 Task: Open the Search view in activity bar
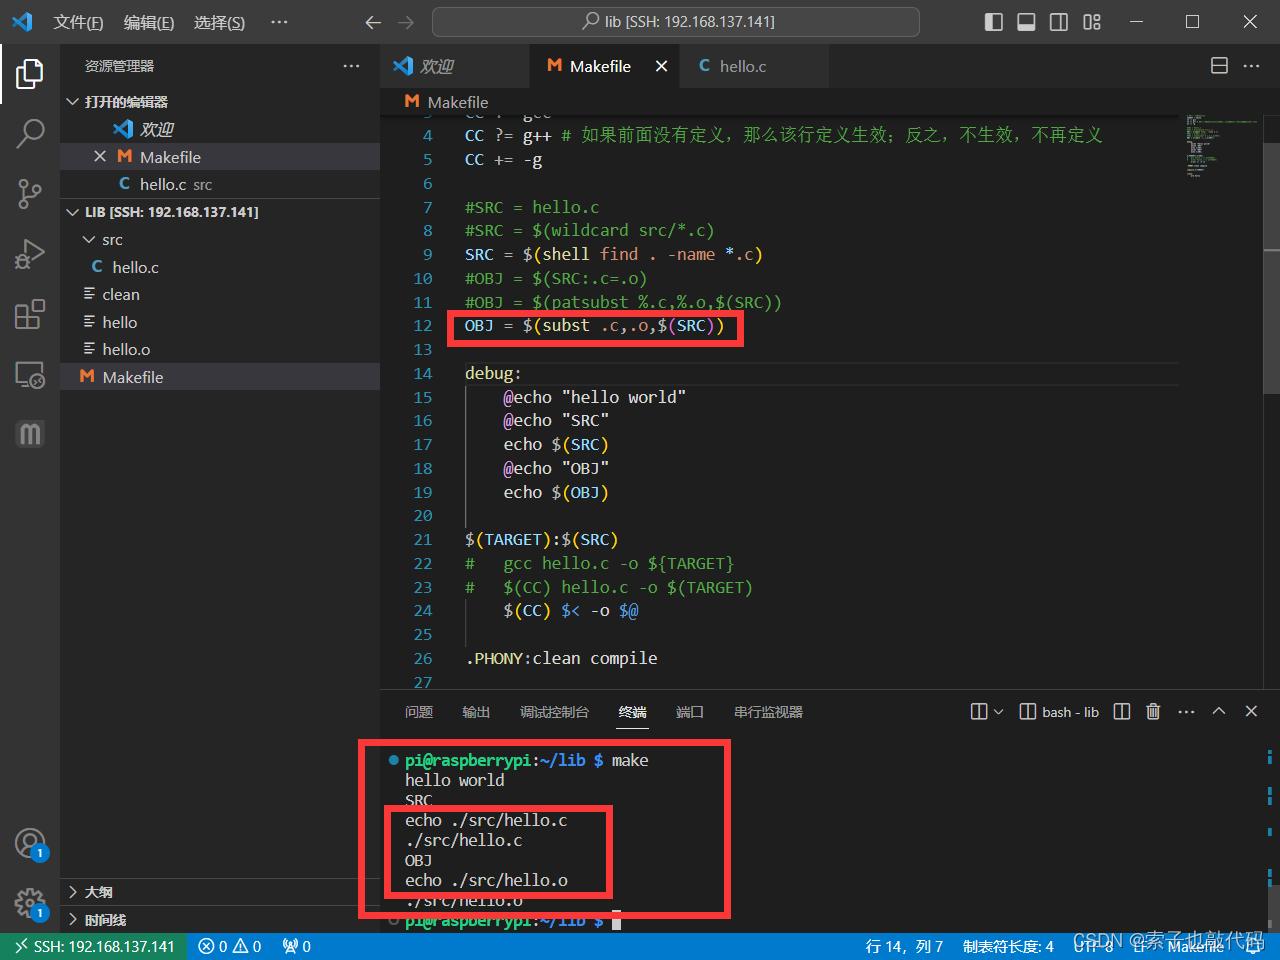[30, 133]
